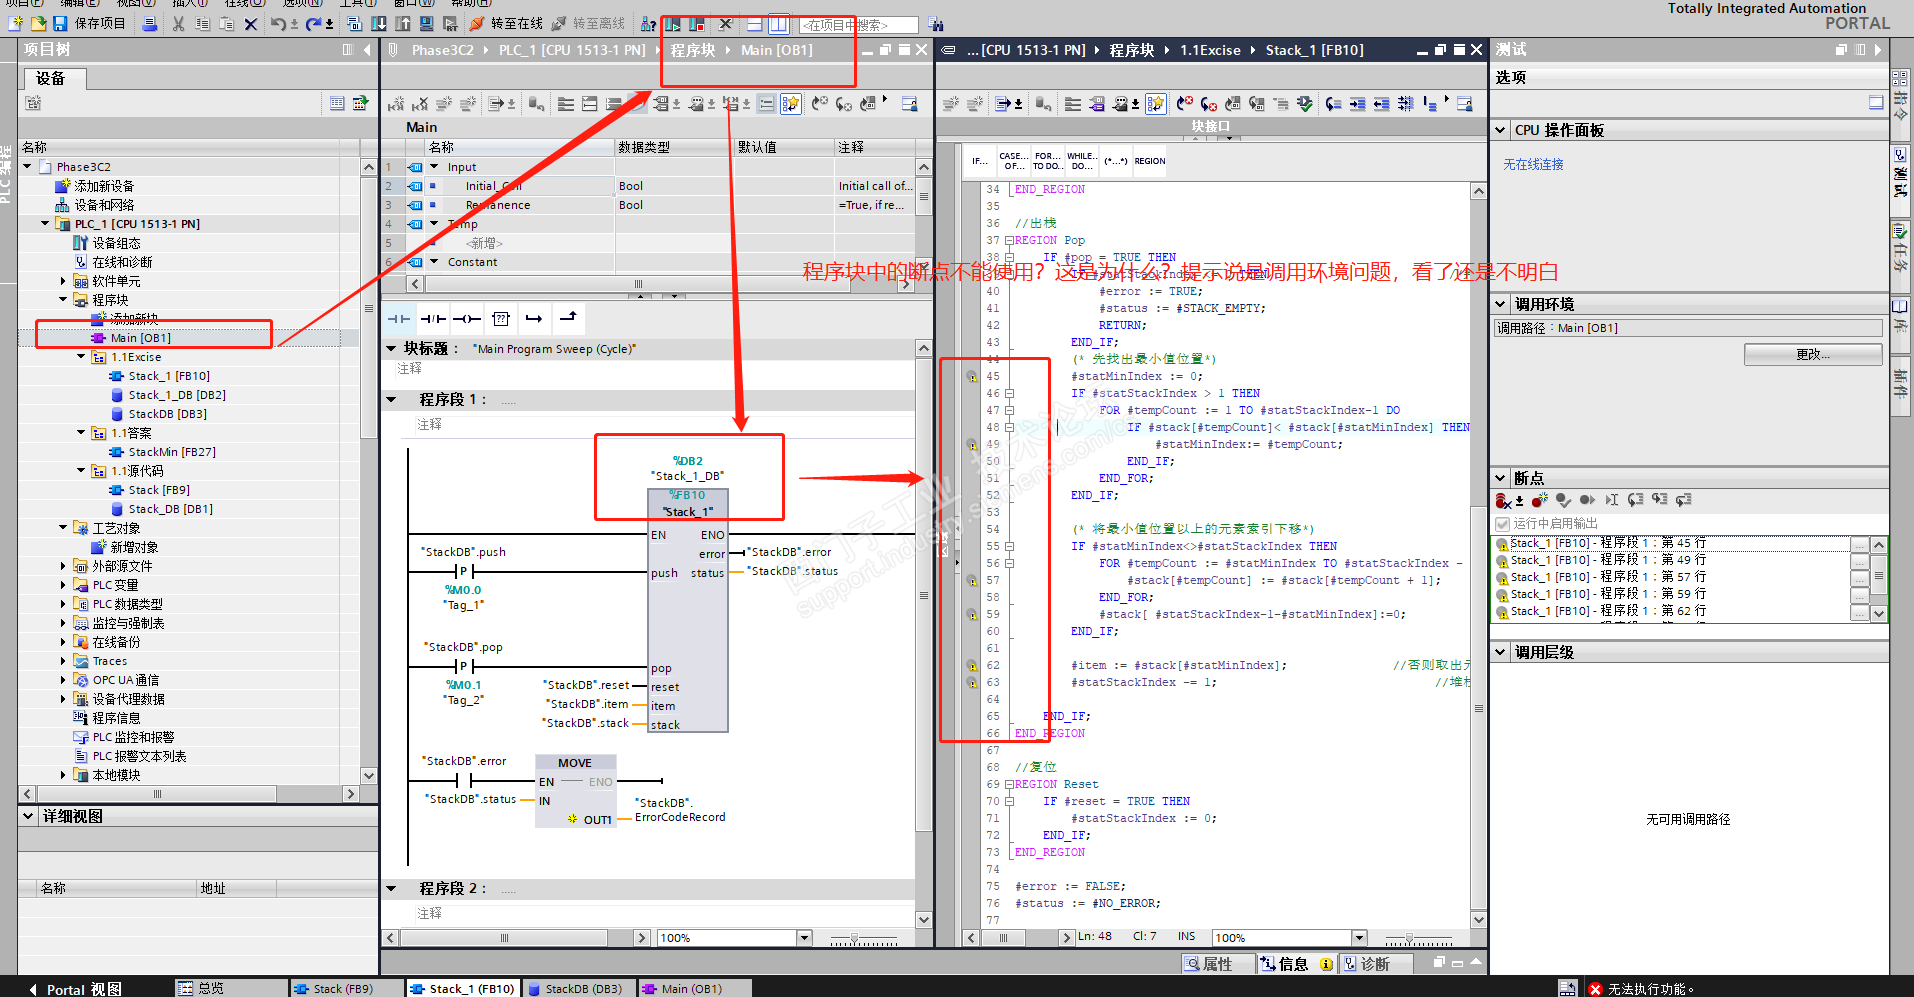
Task: Open the Main editor zoom 100% dropdown
Action: click(x=804, y=938)
